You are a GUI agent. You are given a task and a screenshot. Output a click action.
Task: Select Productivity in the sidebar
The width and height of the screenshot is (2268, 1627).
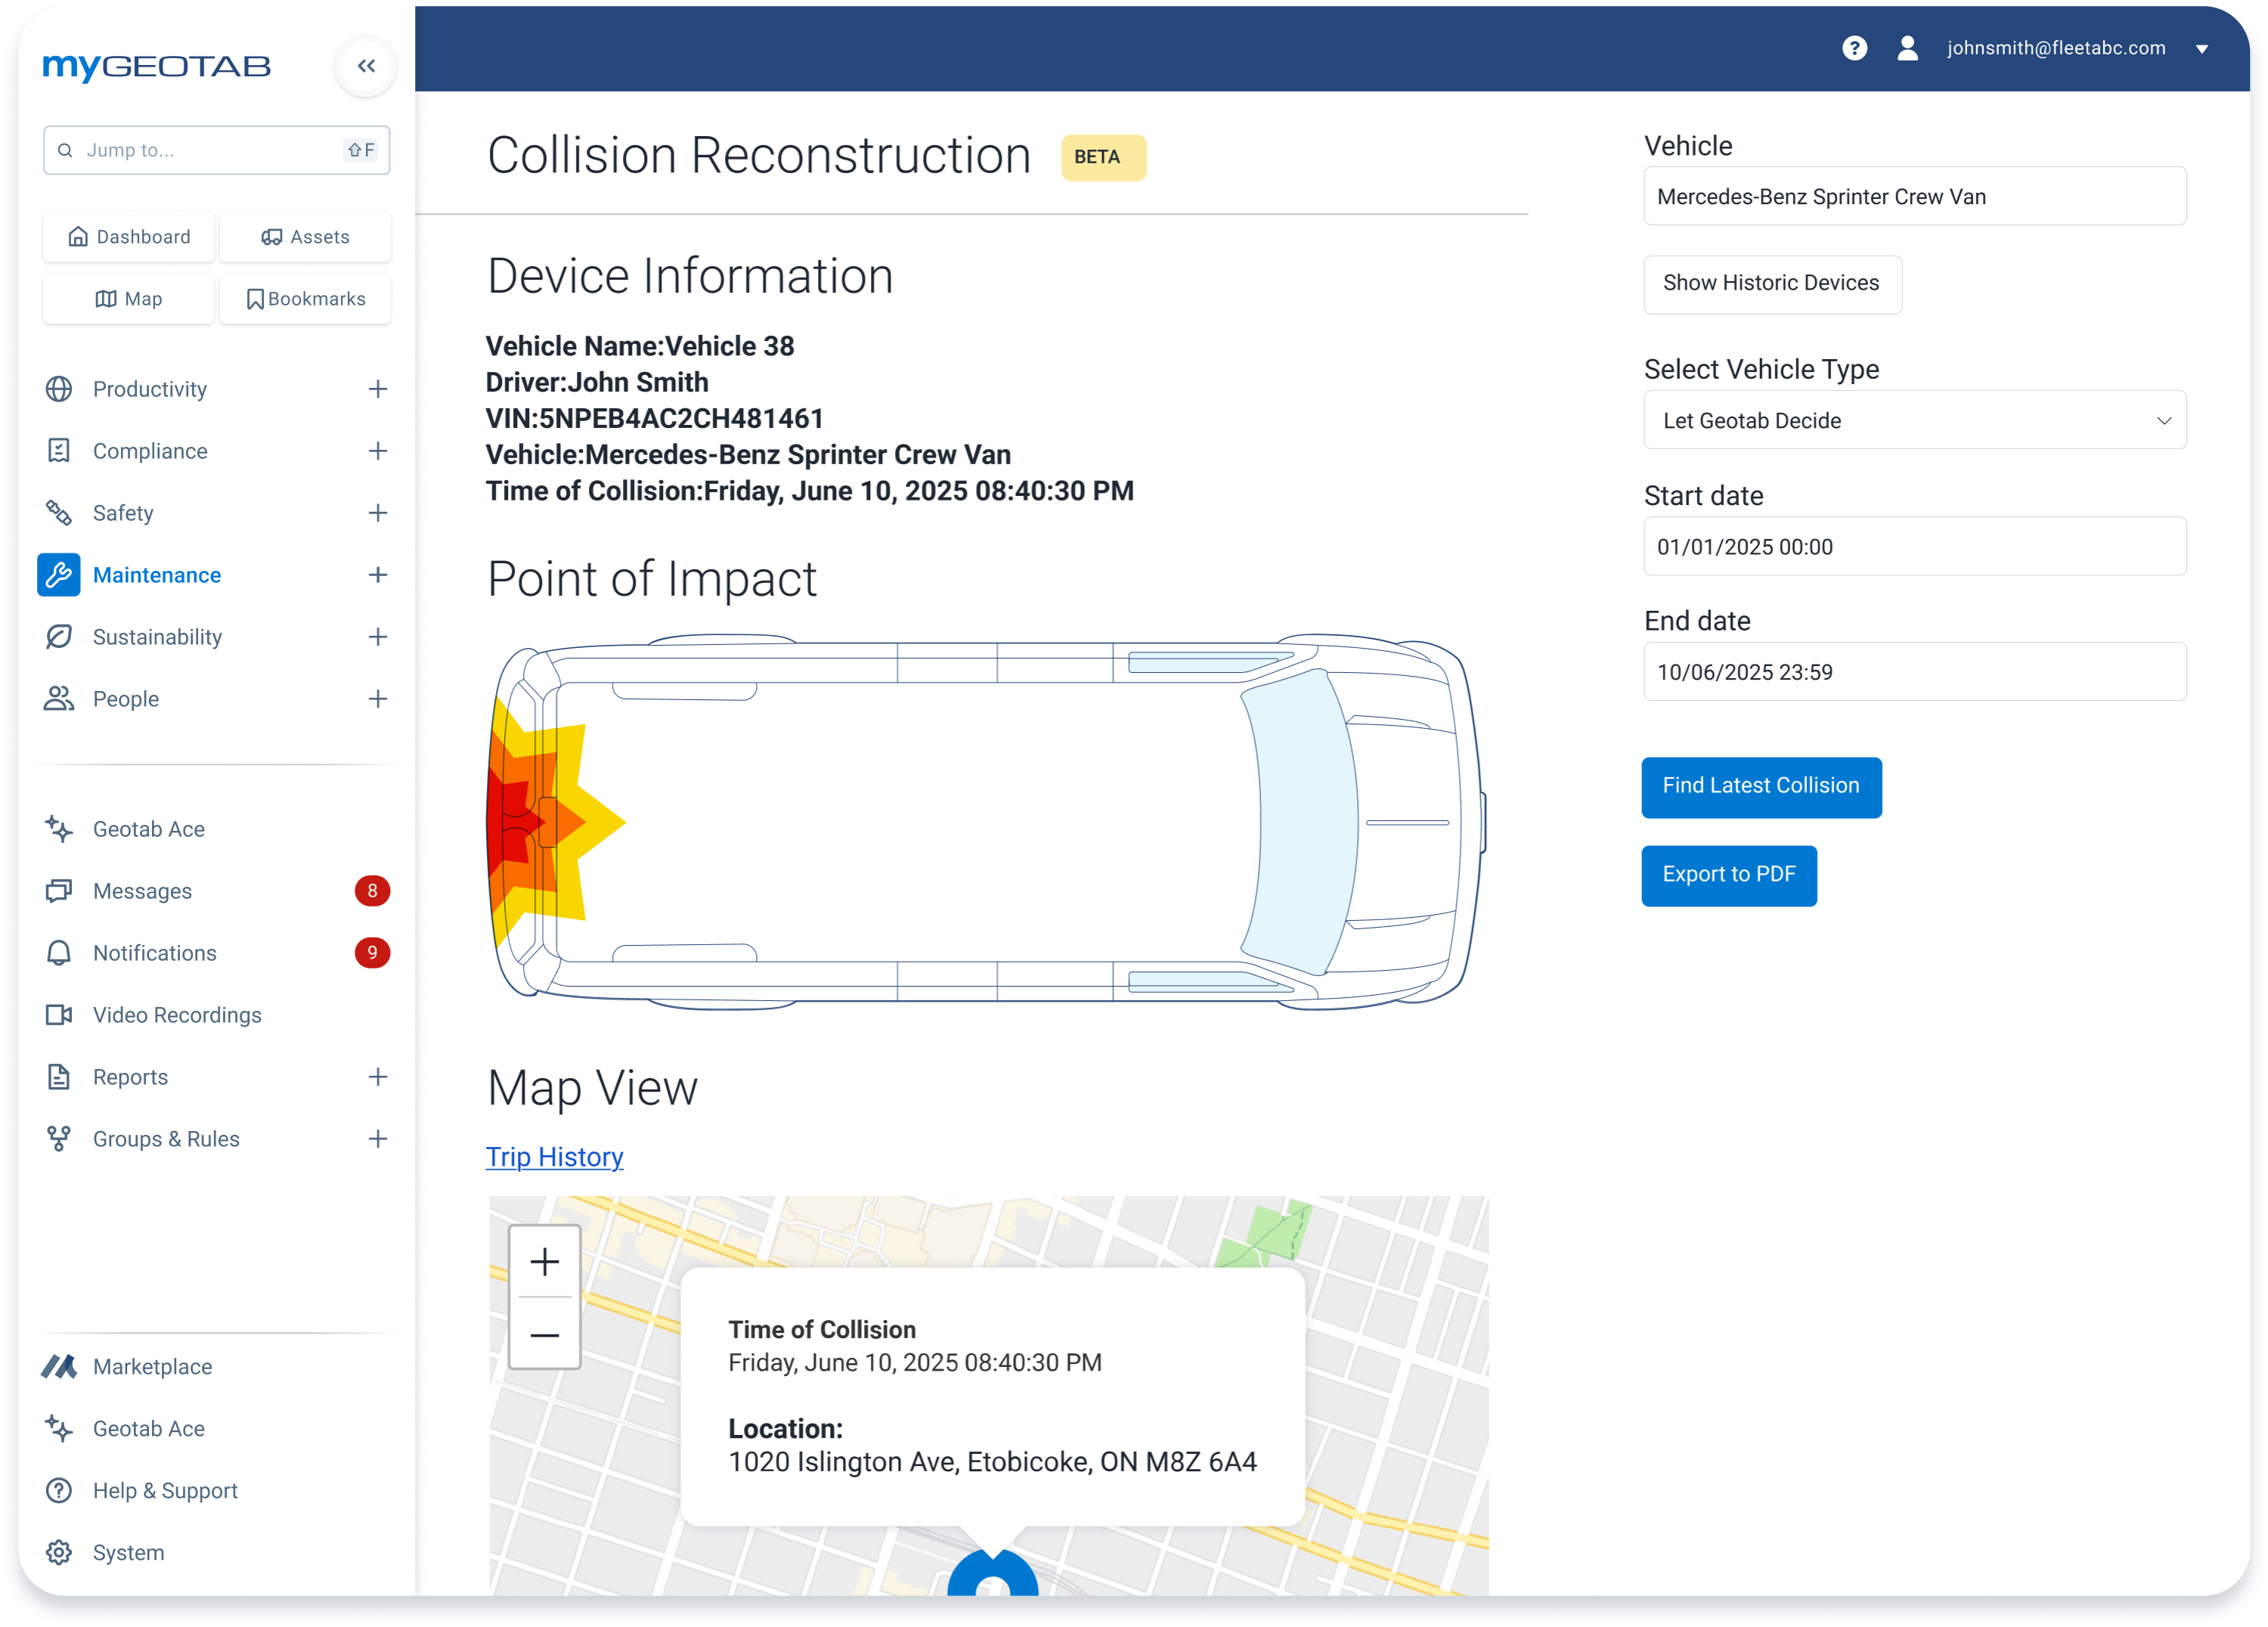click(150, 389)
